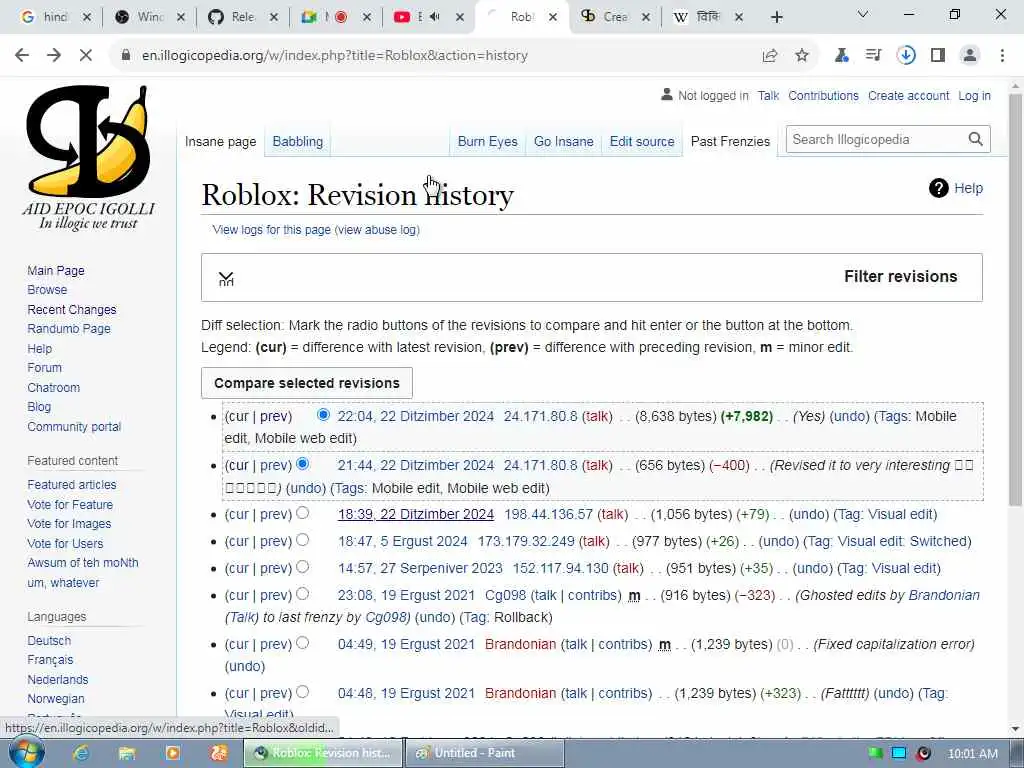Select radio for 22:04, 22 Ditzimber revision

point(323,415)
